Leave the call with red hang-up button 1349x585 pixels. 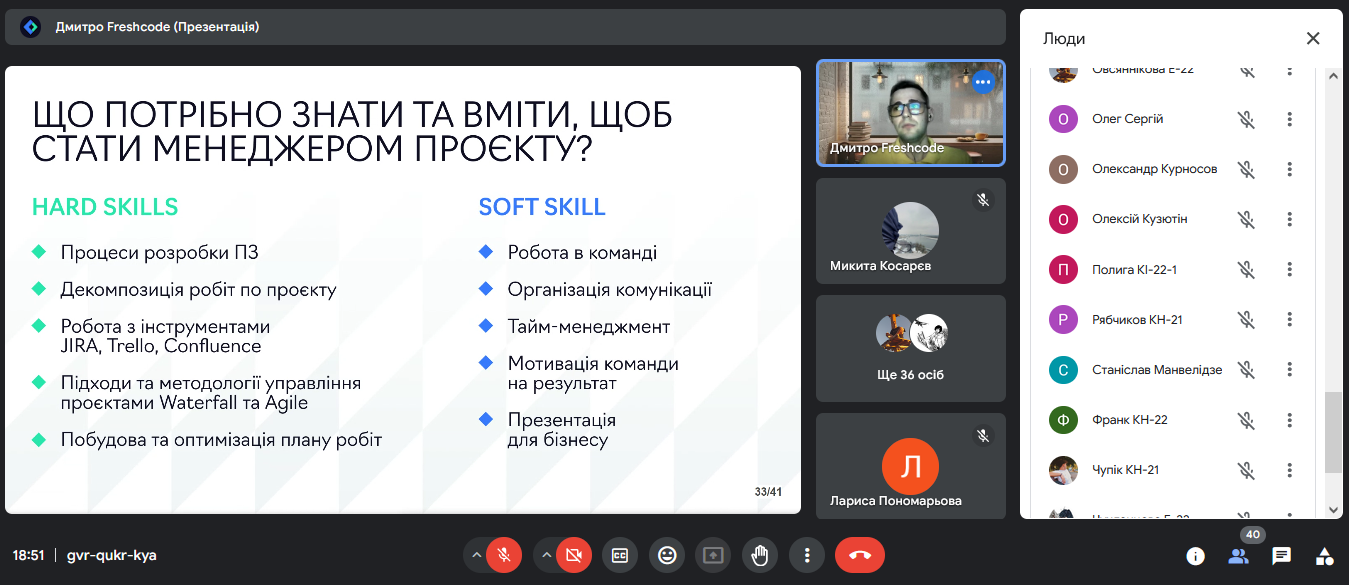[x=859, y=555]
